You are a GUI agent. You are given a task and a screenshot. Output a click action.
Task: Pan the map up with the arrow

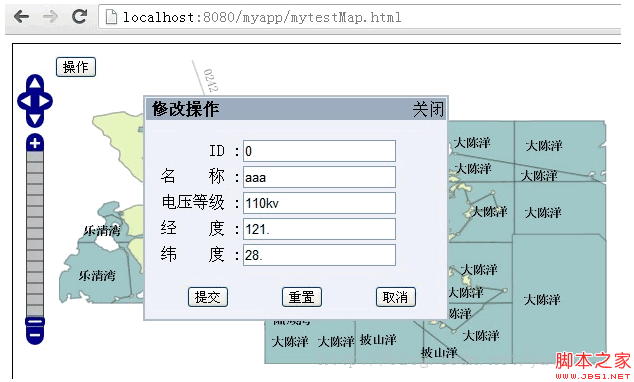(35, 82)
